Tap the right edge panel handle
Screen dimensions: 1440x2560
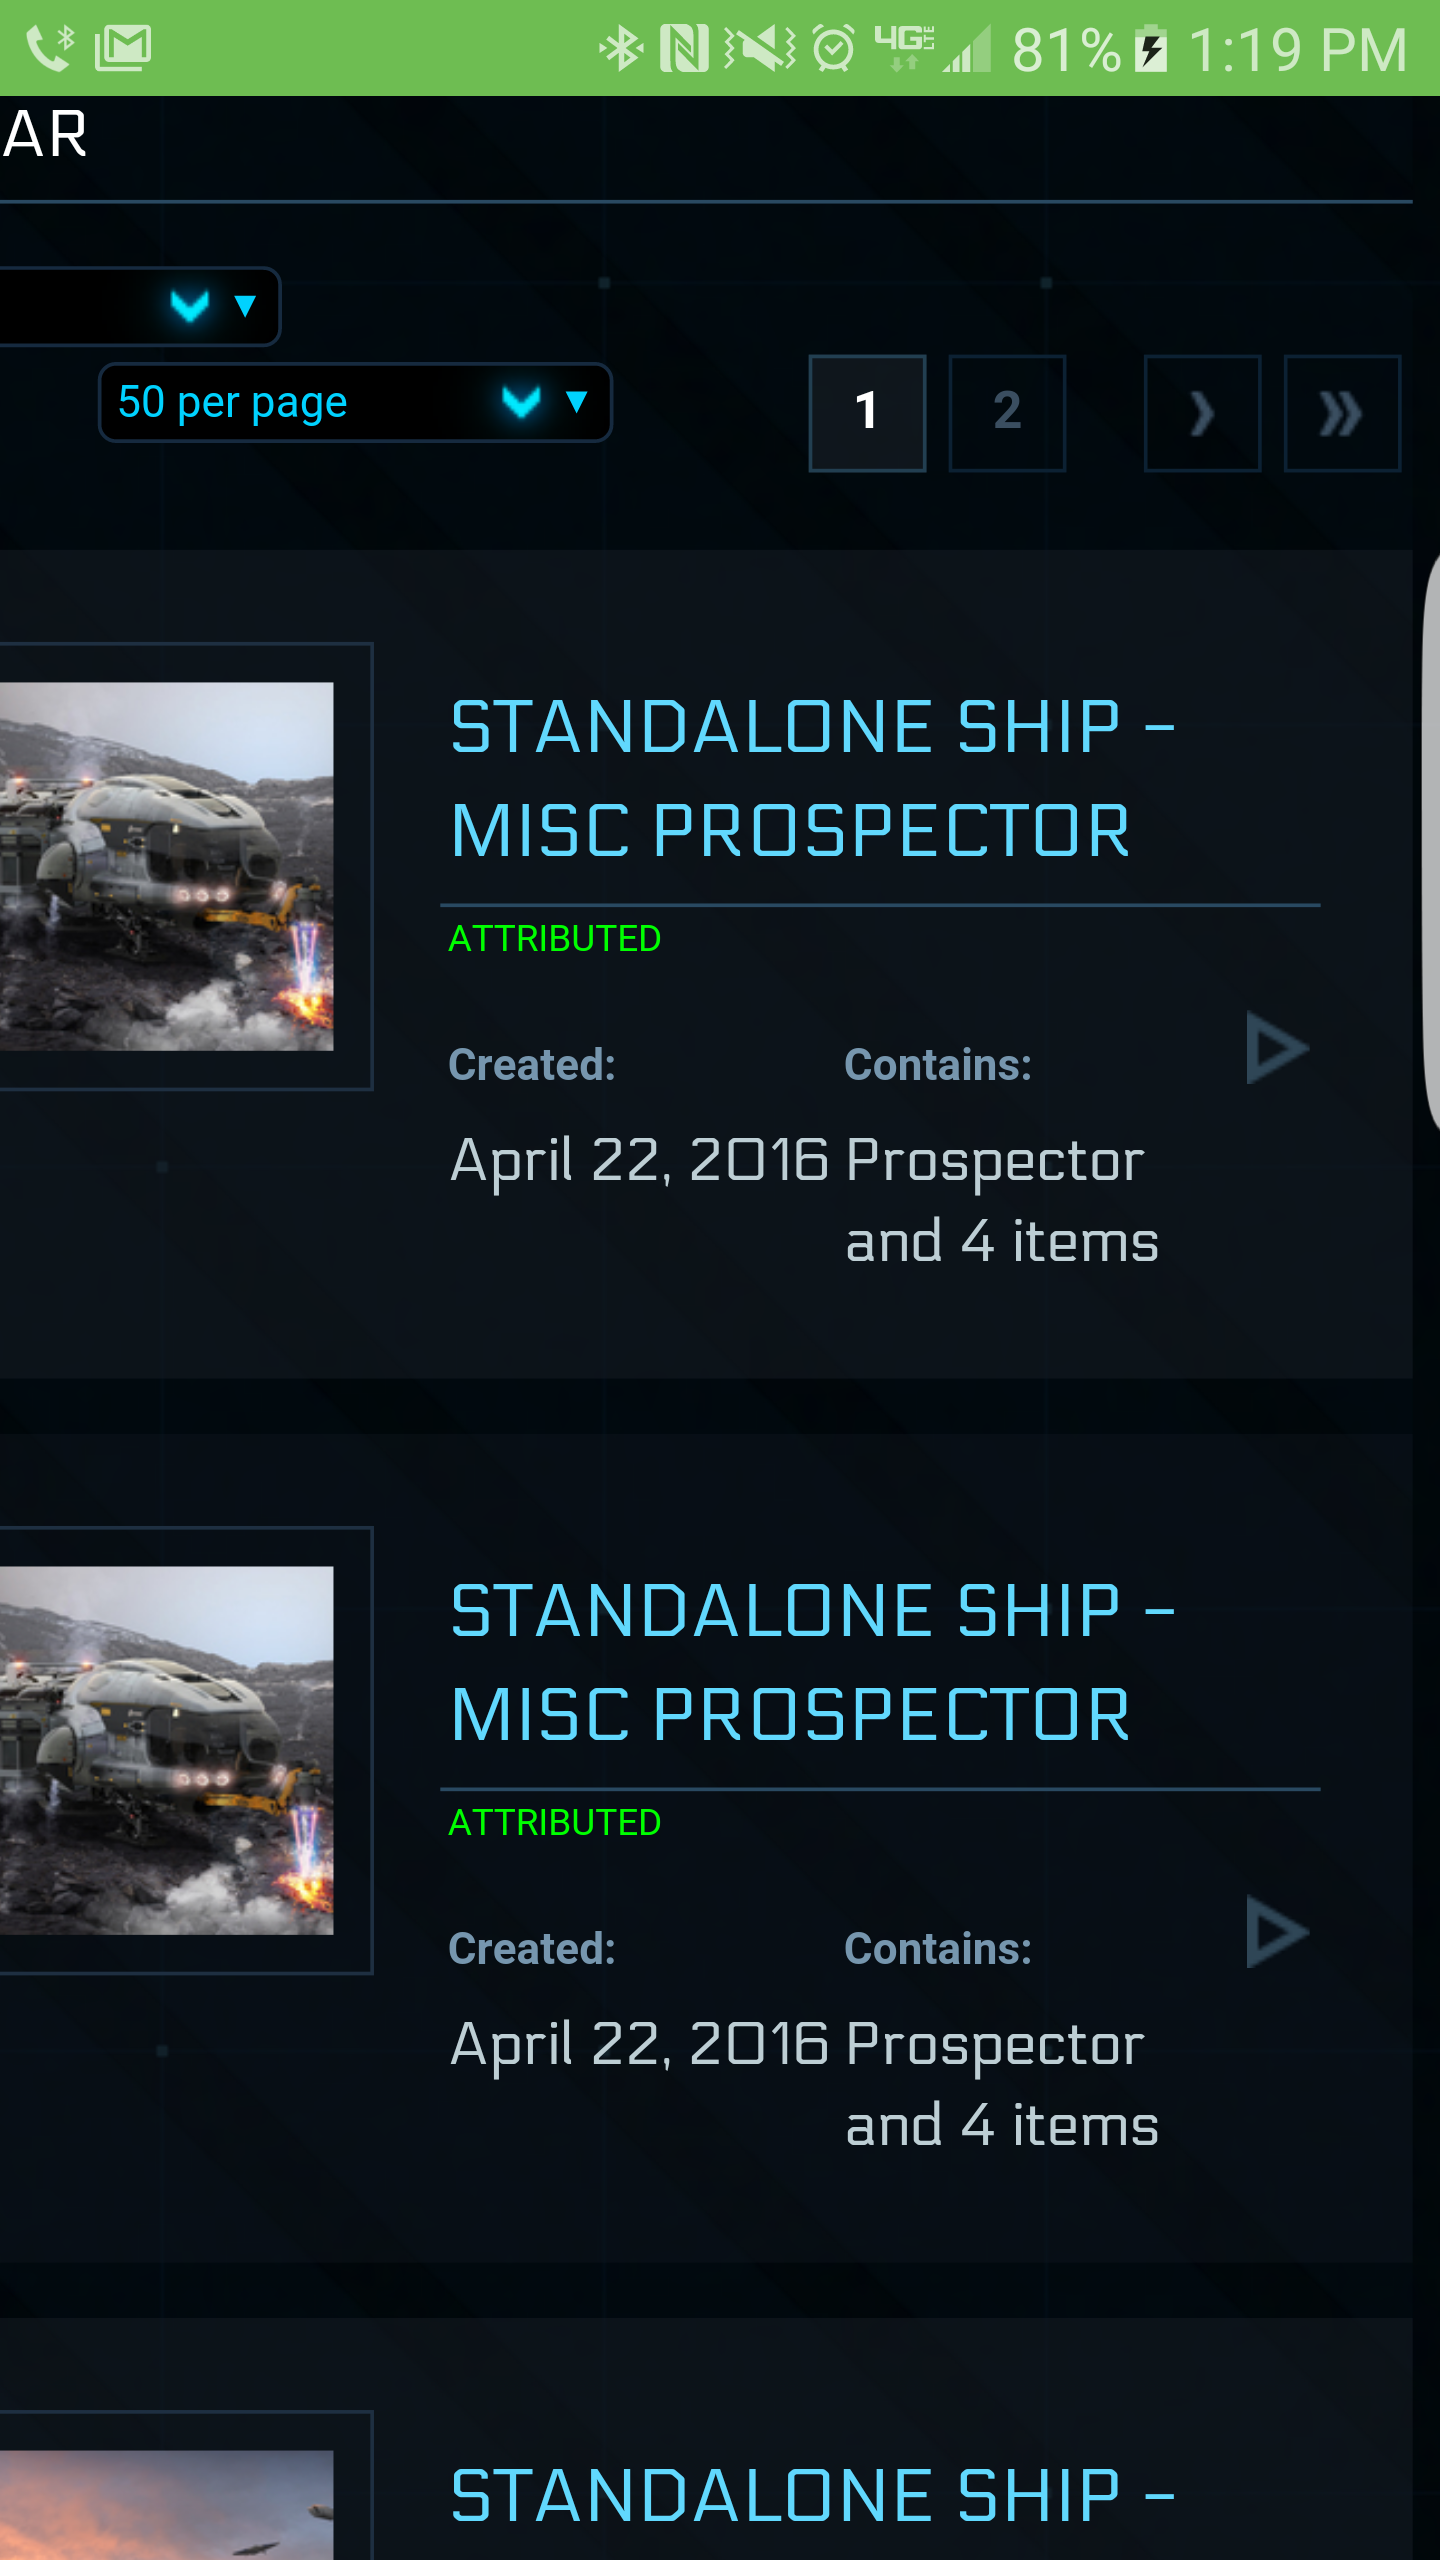(x=1430, y=840)
